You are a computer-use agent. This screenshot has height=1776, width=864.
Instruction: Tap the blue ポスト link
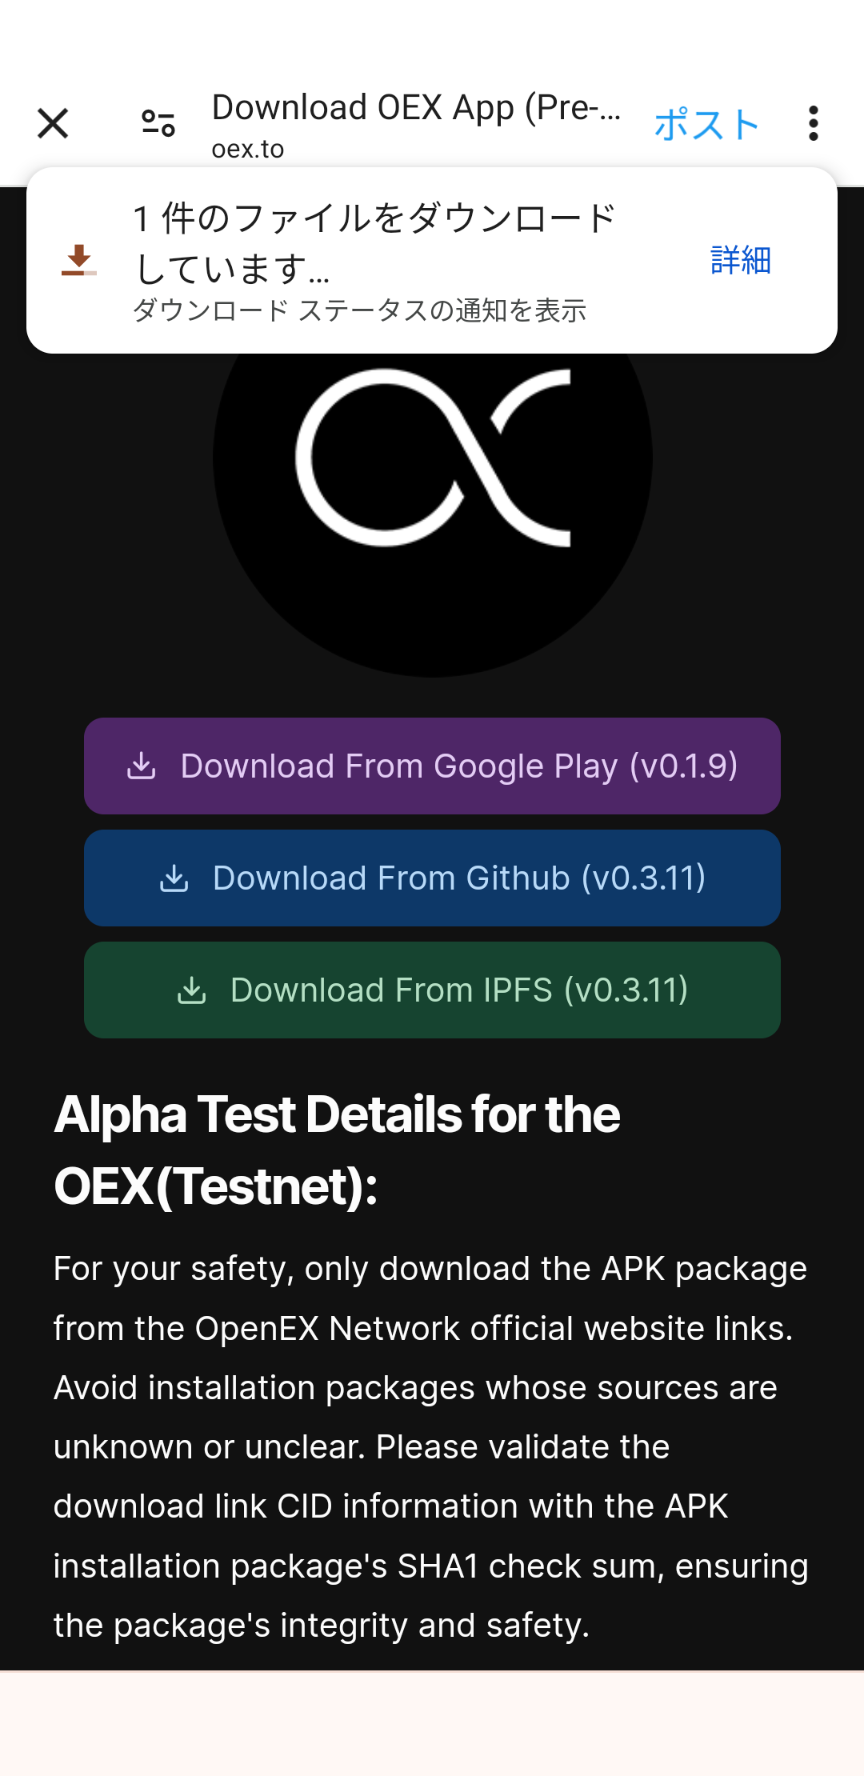point(707,125)
